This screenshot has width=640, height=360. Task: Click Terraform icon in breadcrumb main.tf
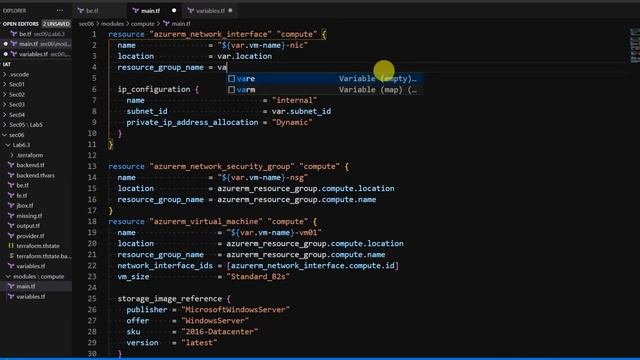coord(166,24)
